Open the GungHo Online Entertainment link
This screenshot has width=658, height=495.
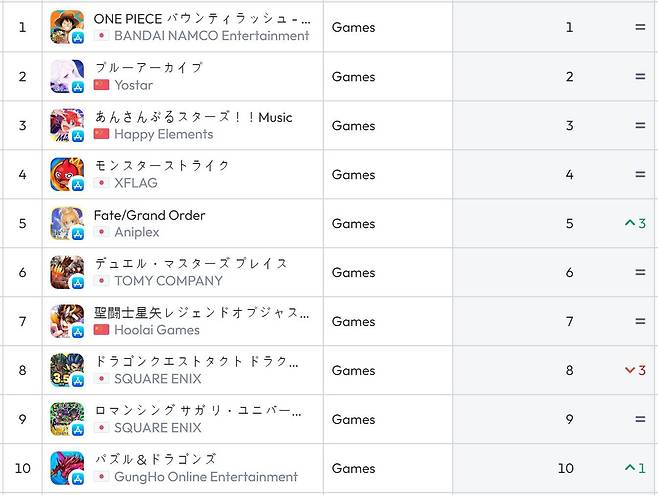pos(205,477)
